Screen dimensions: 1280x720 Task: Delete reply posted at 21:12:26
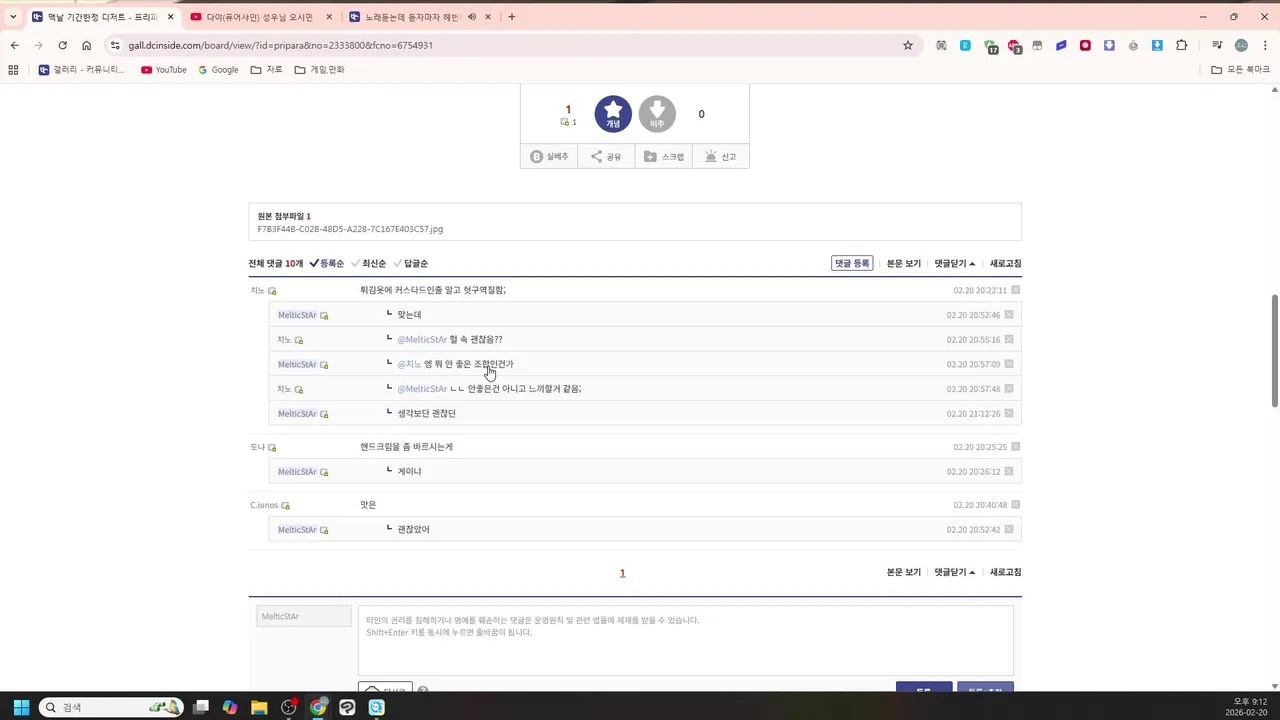point(1009,414)
